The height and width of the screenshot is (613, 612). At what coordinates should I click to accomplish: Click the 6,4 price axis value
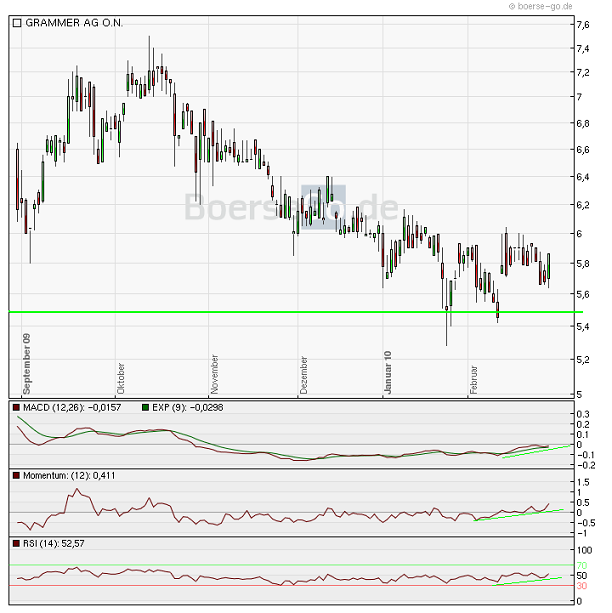(582, 177)
